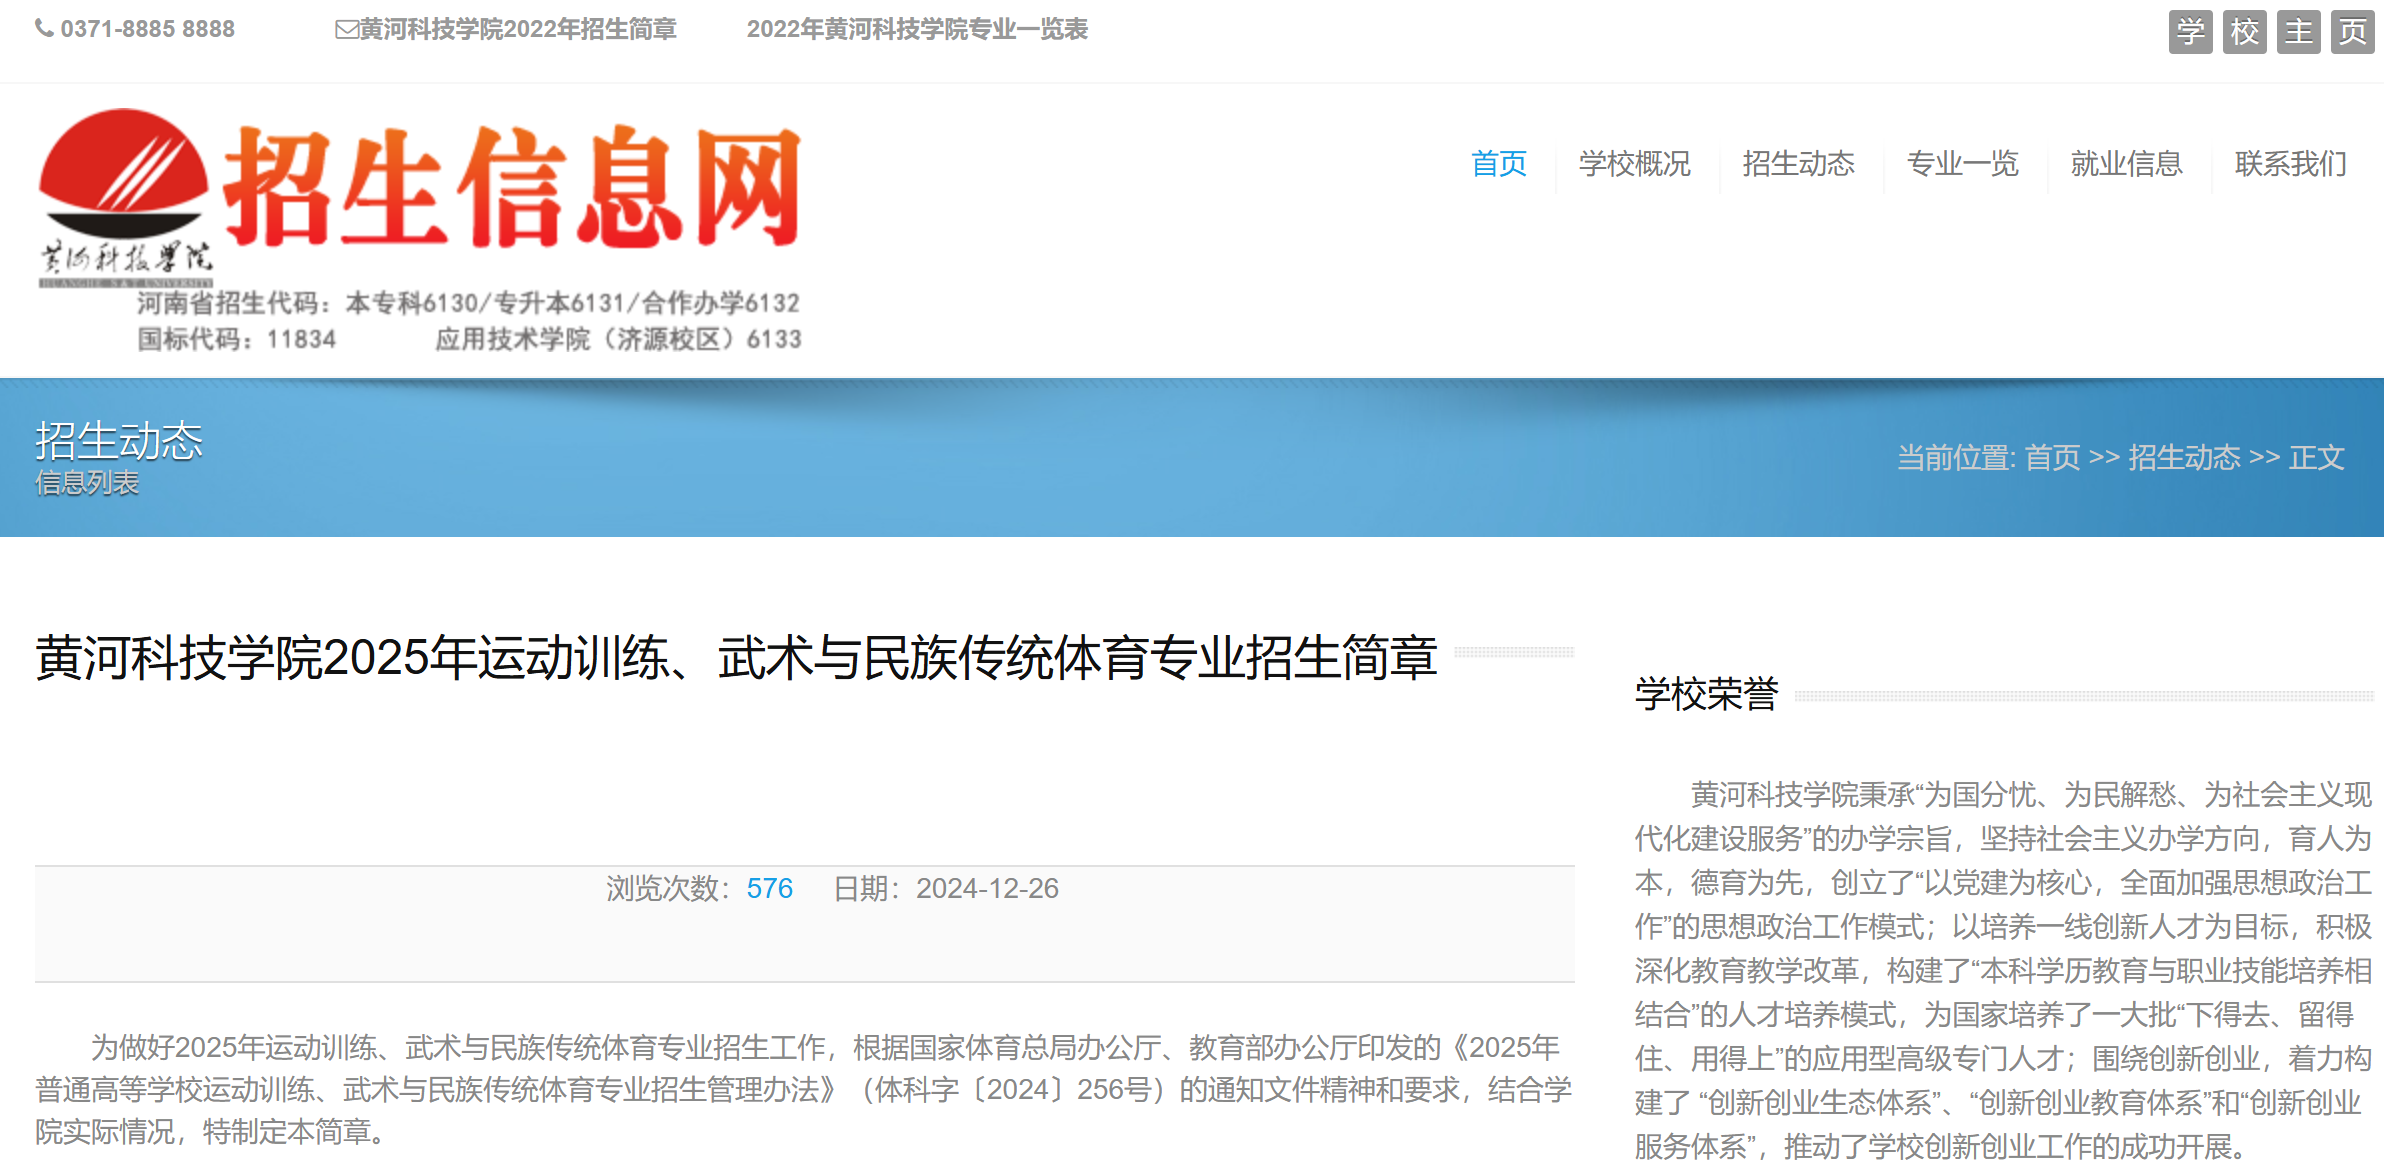Click 信息列表 subtitle in banner
The width and height of the screenshot is (2384, 1173).
coord(87,483)
